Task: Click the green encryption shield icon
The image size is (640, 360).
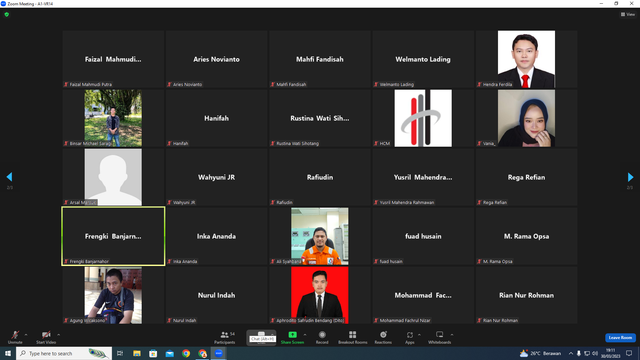Action: 7,14
